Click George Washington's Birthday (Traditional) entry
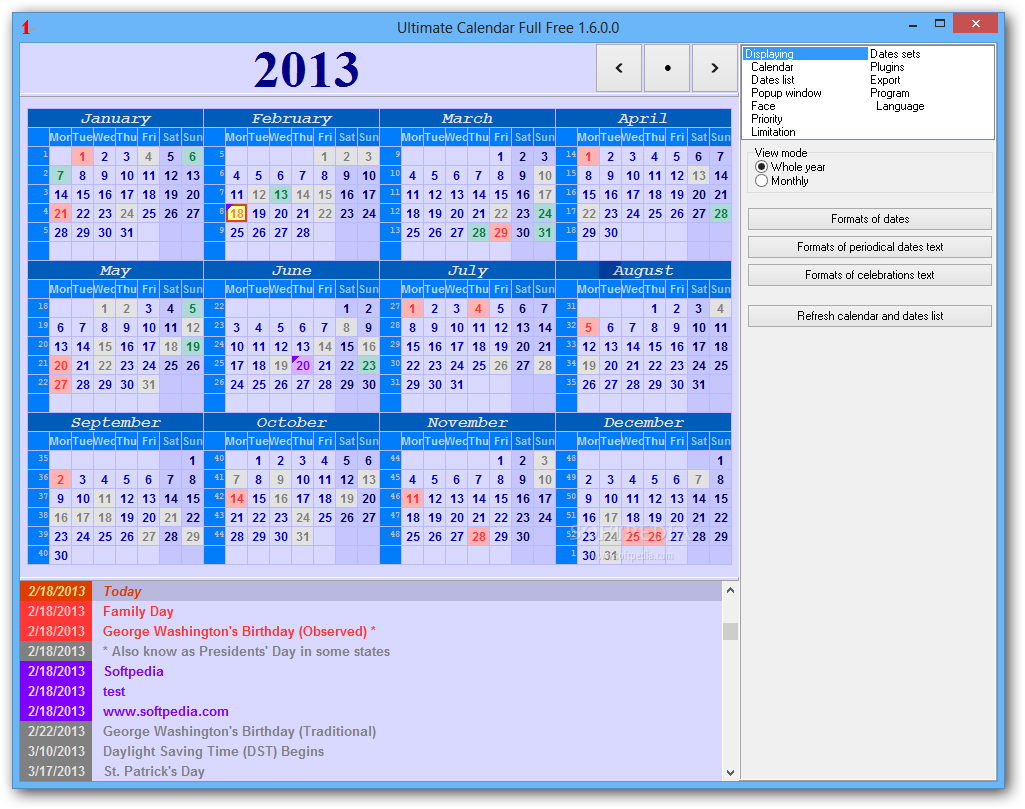Image resolution: width=1025 pixels, height=809 pixels. (371, 731)
